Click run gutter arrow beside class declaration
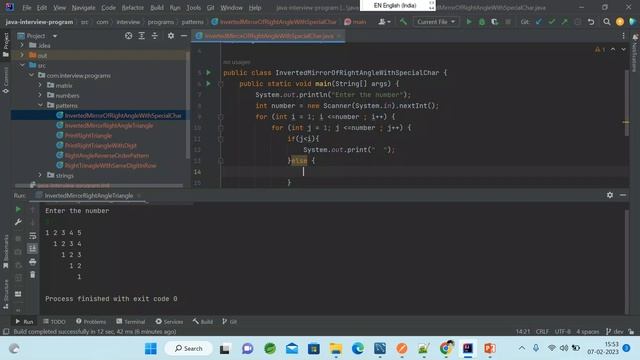The width and height of the screenshot is (640, 360). (x=209, y=72)
